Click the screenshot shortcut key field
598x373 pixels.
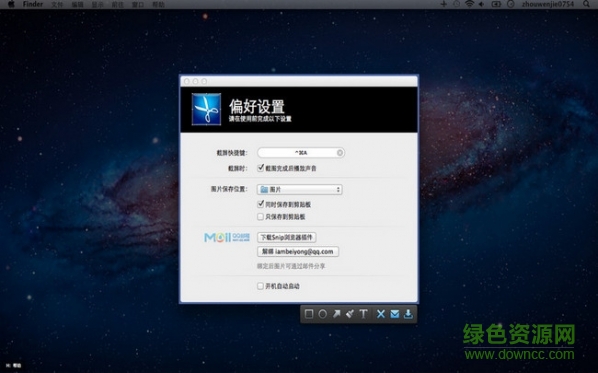tap(301, 153)
